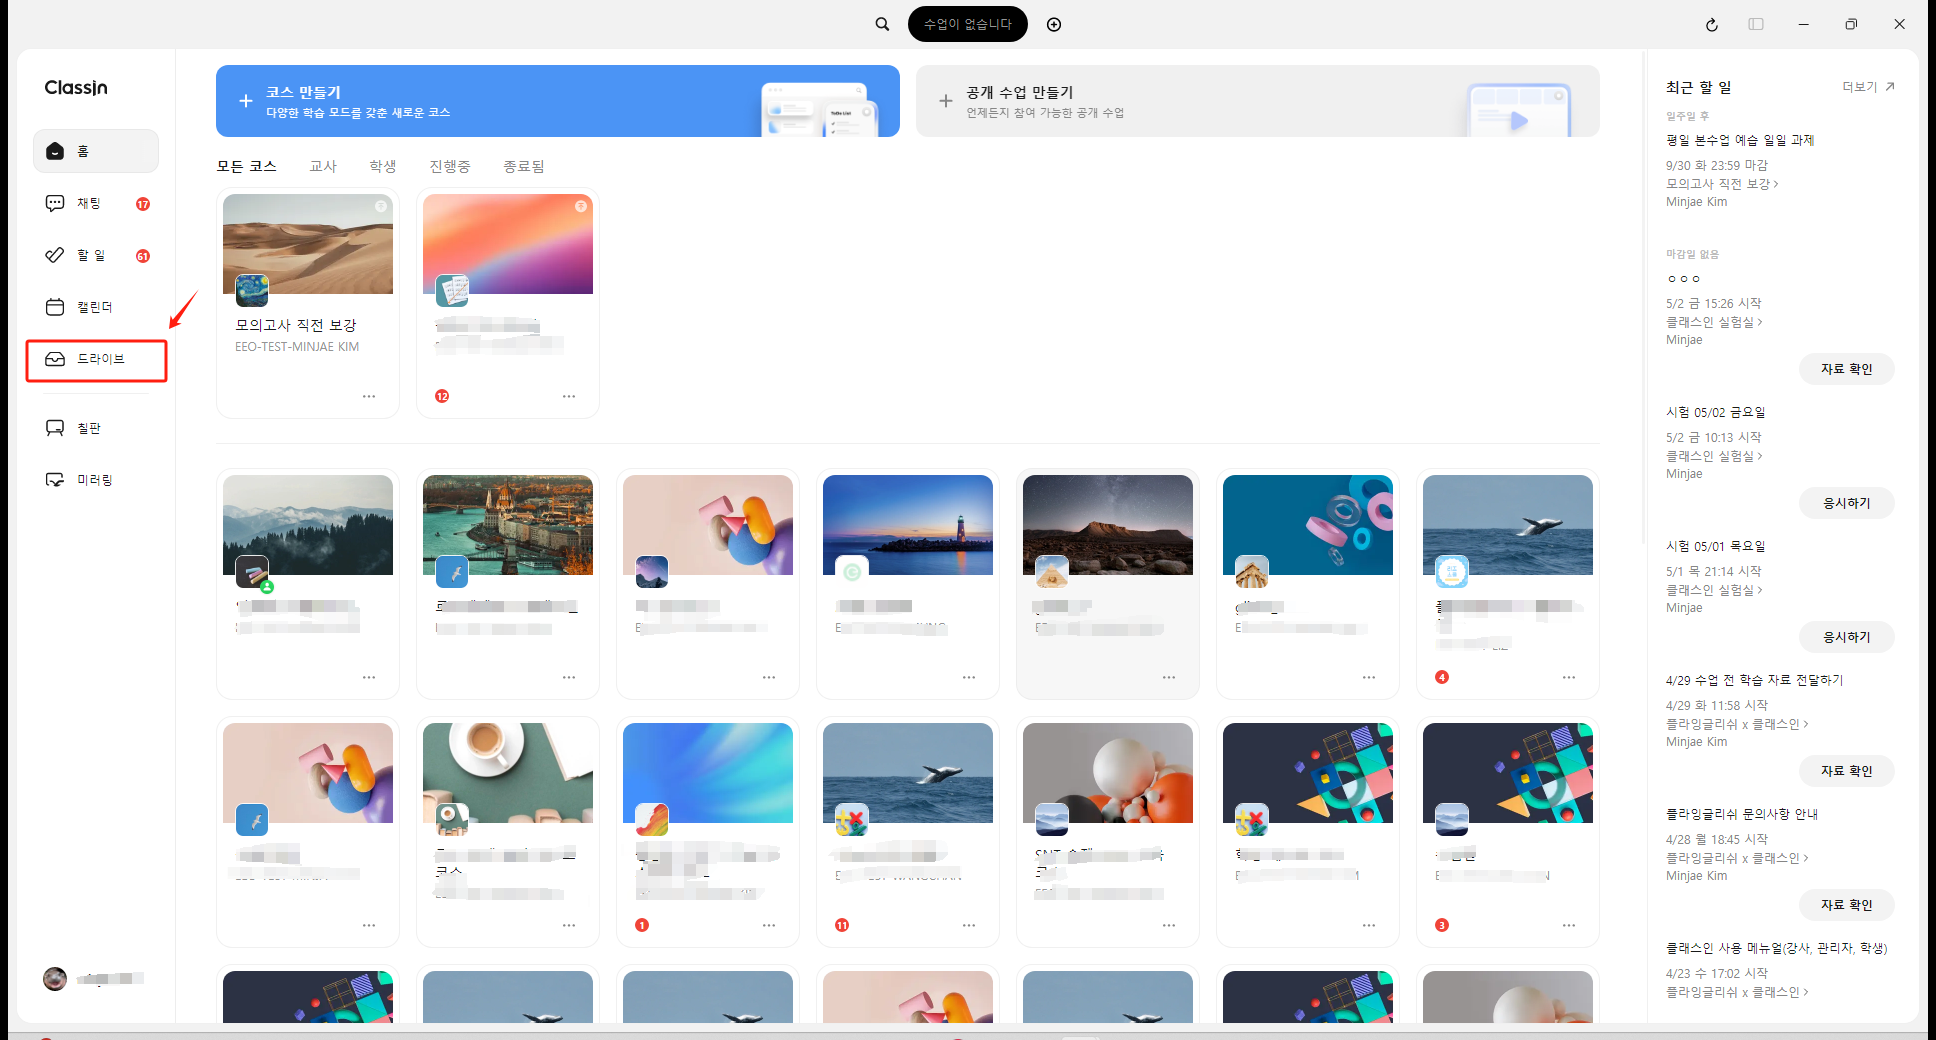
Task: Expand 더보기 in 최근 할 일
Action: (1868, 87)
